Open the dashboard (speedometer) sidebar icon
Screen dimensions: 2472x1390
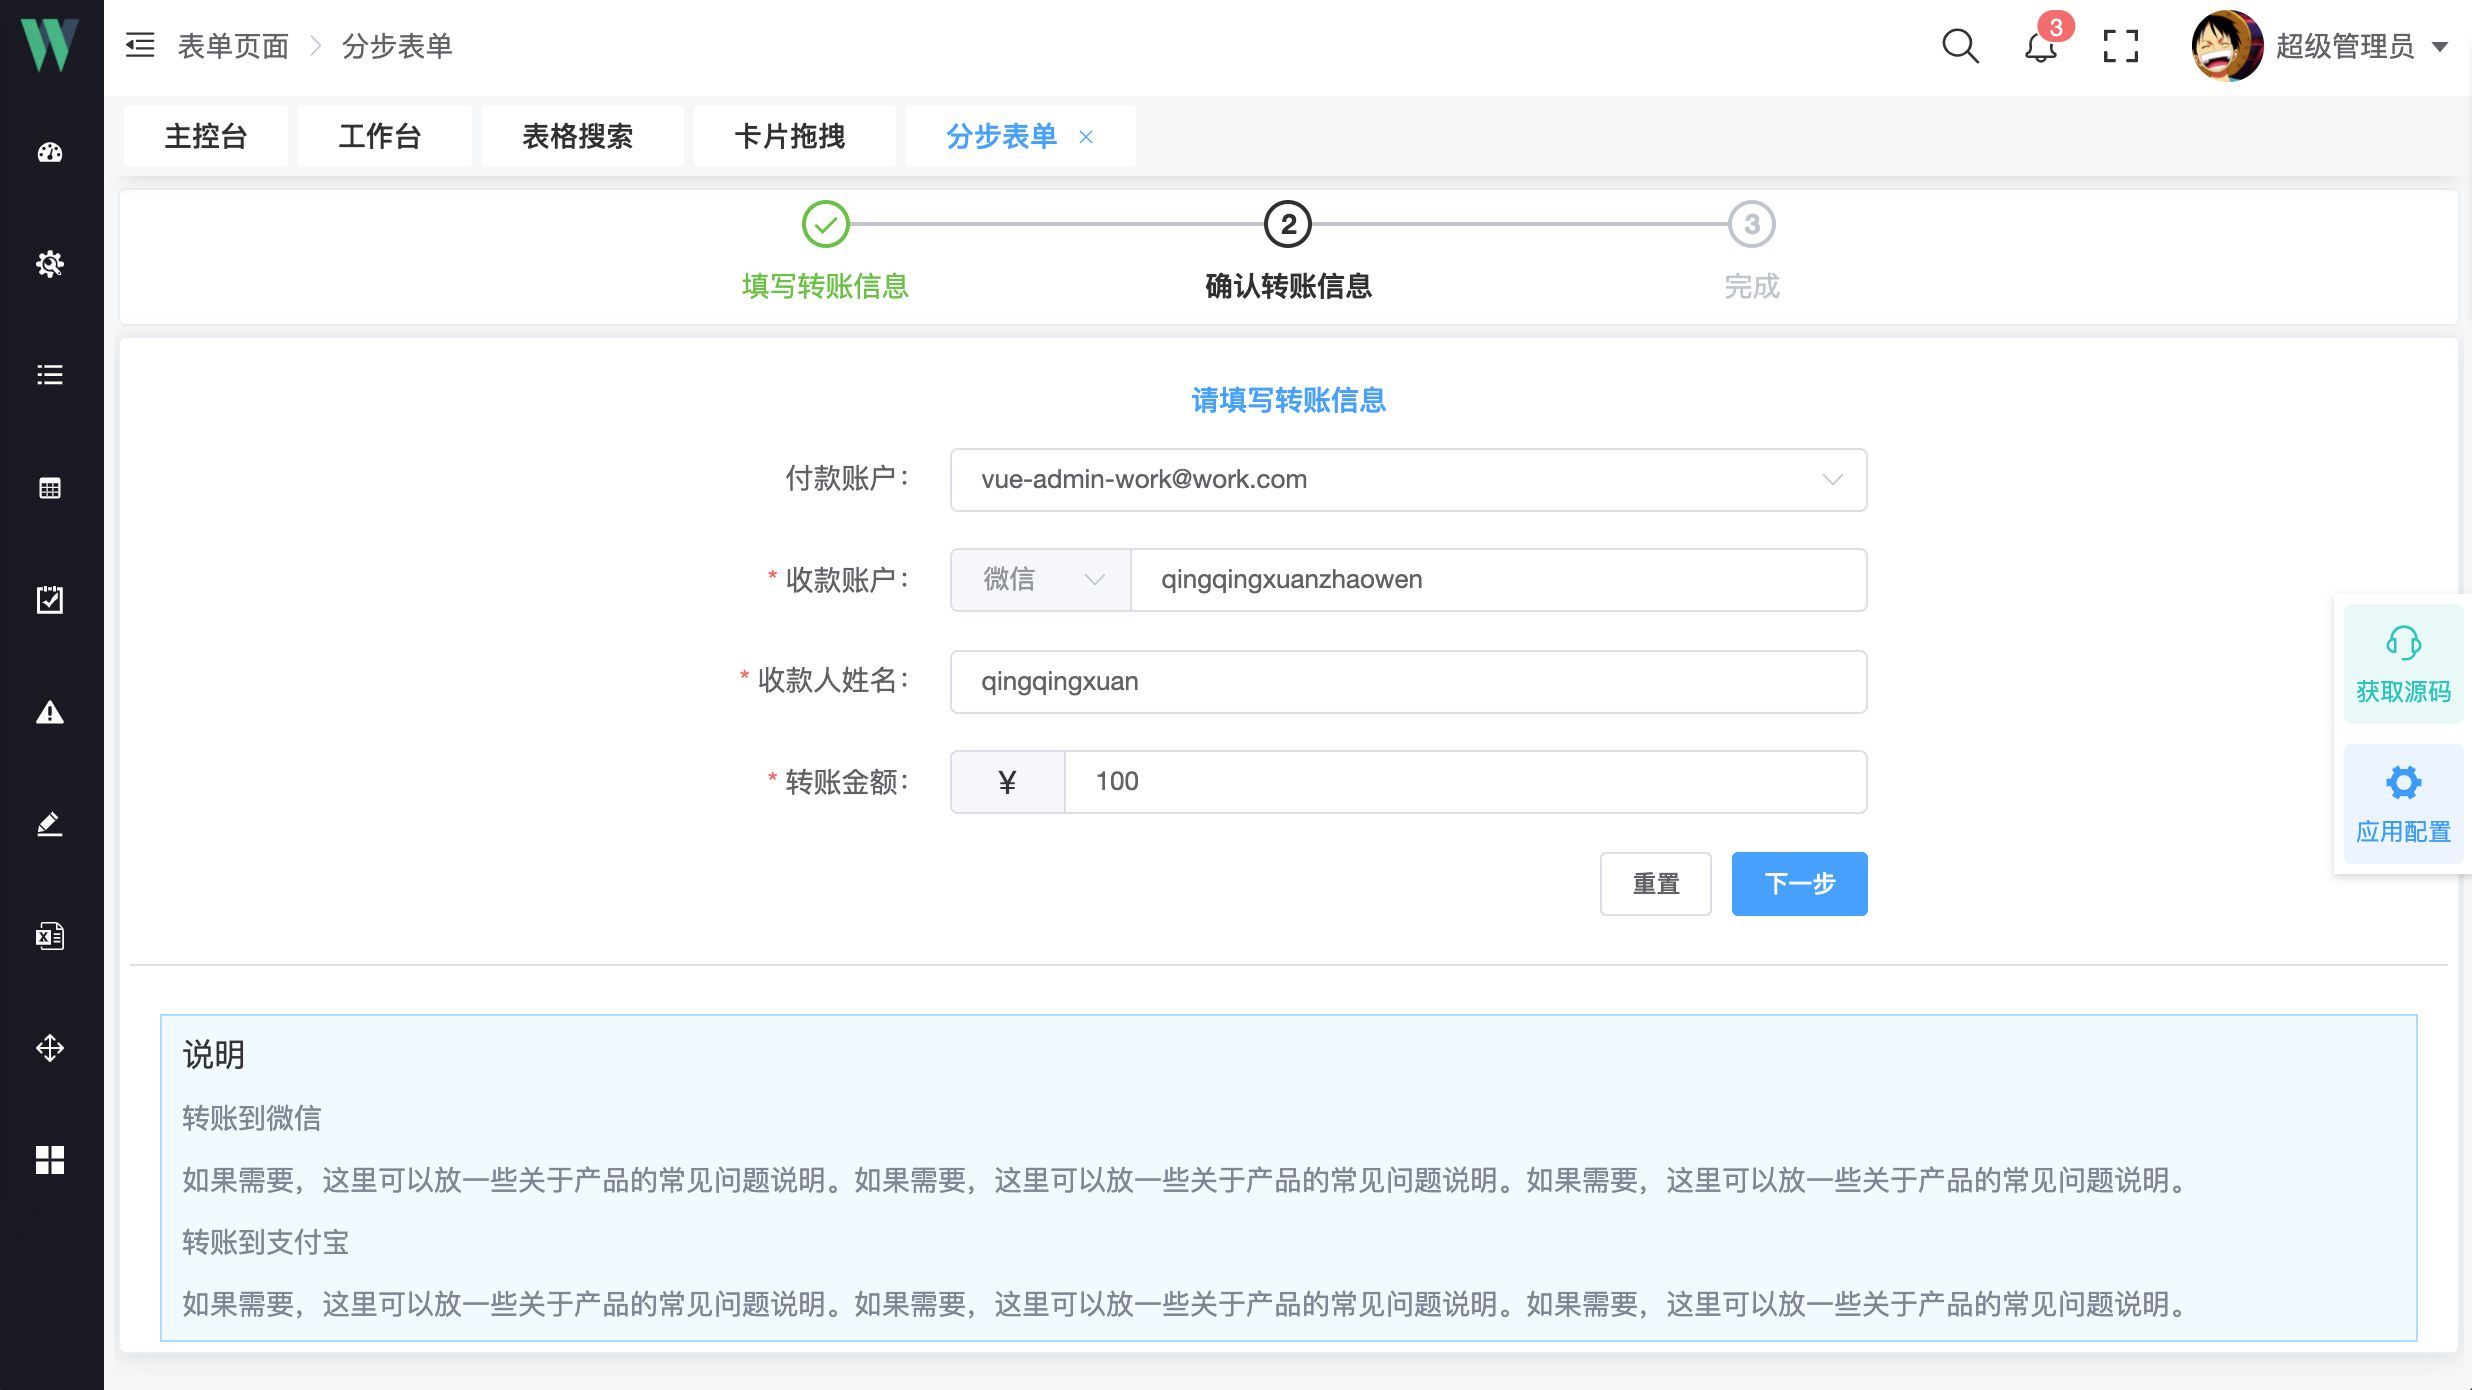49,153
